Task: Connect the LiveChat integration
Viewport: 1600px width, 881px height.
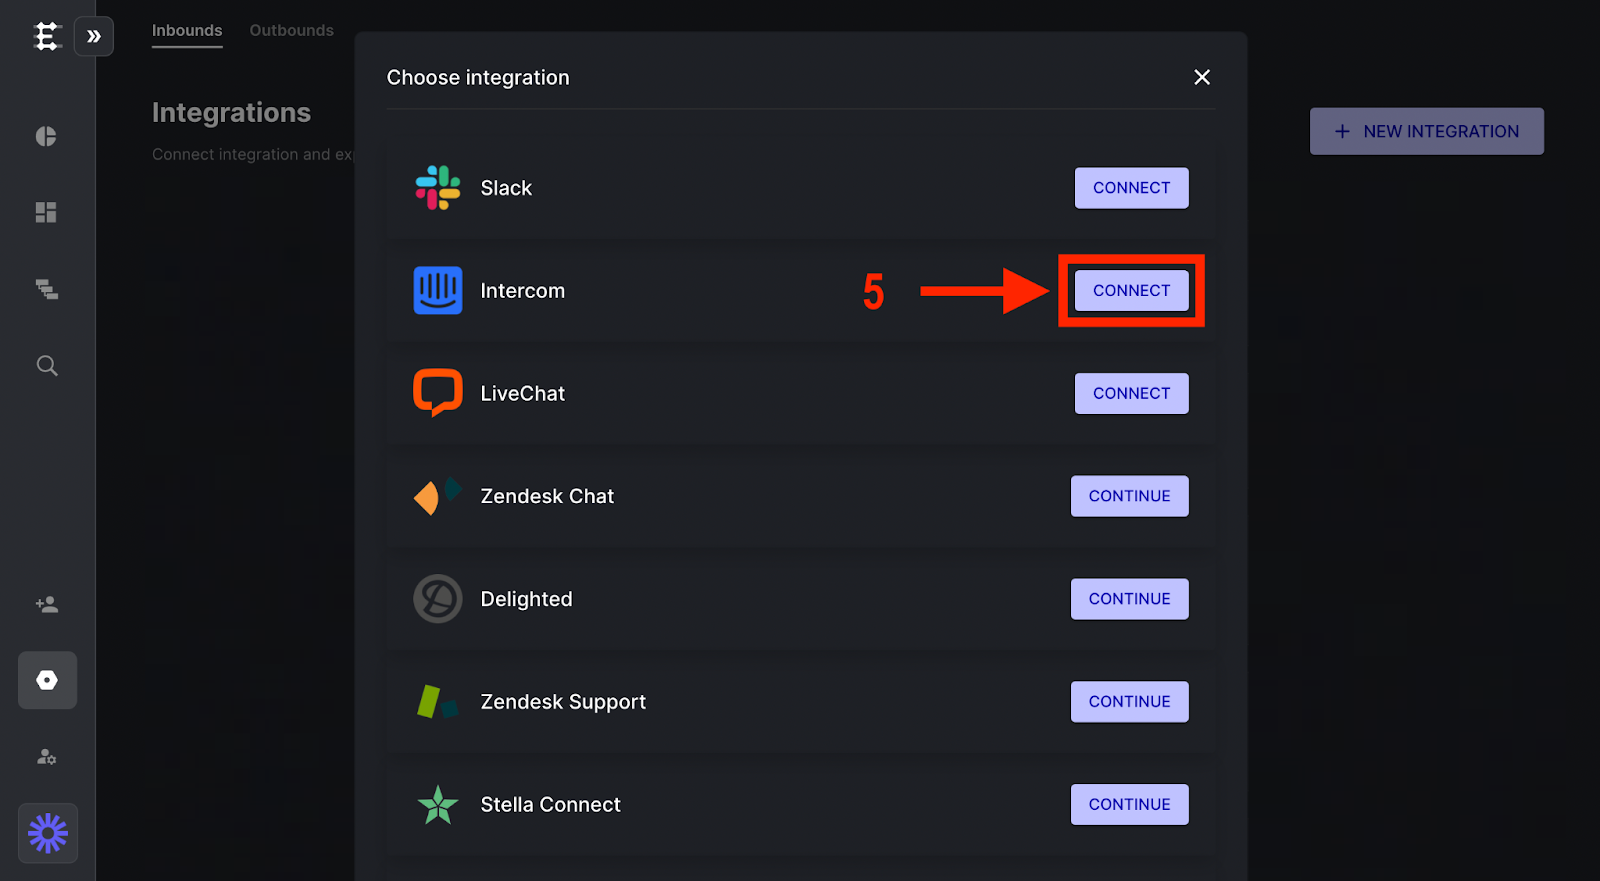Action: [1131, 394]
